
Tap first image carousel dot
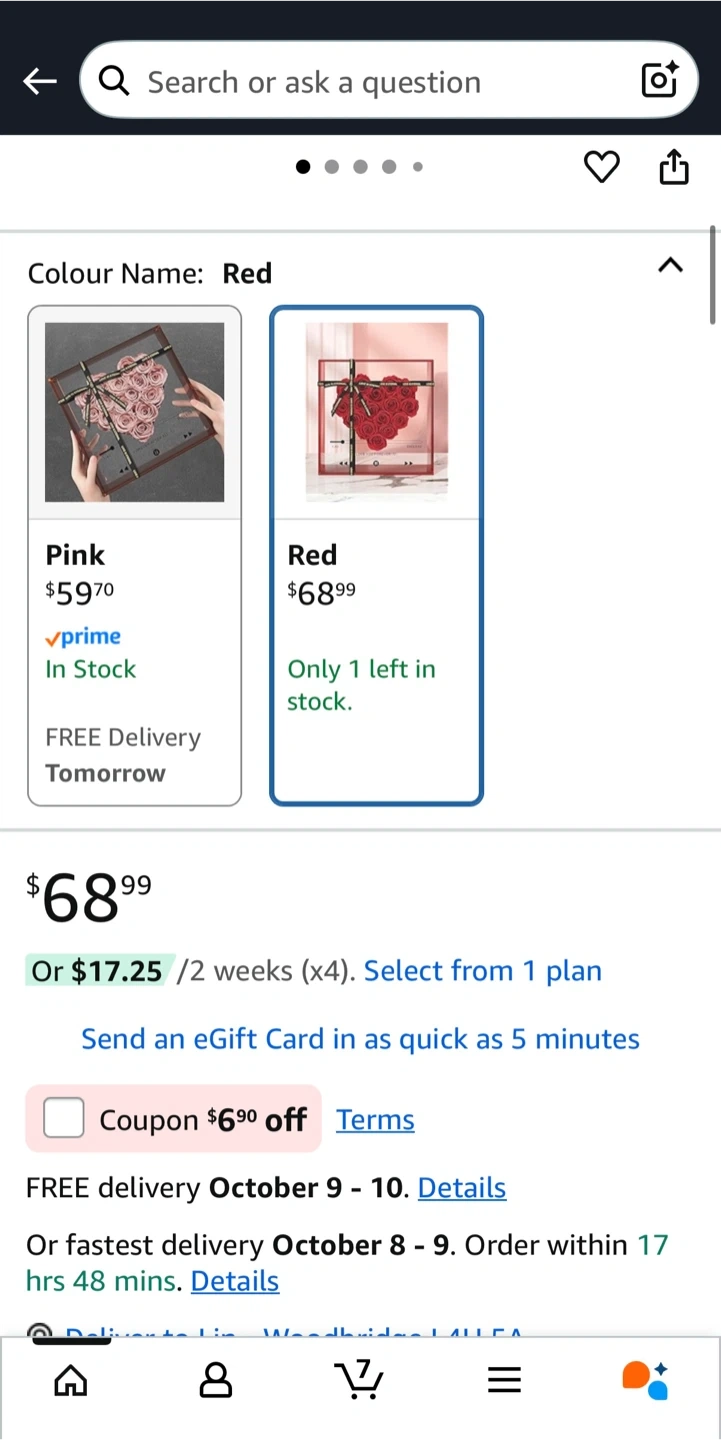[x=303, y=167]
